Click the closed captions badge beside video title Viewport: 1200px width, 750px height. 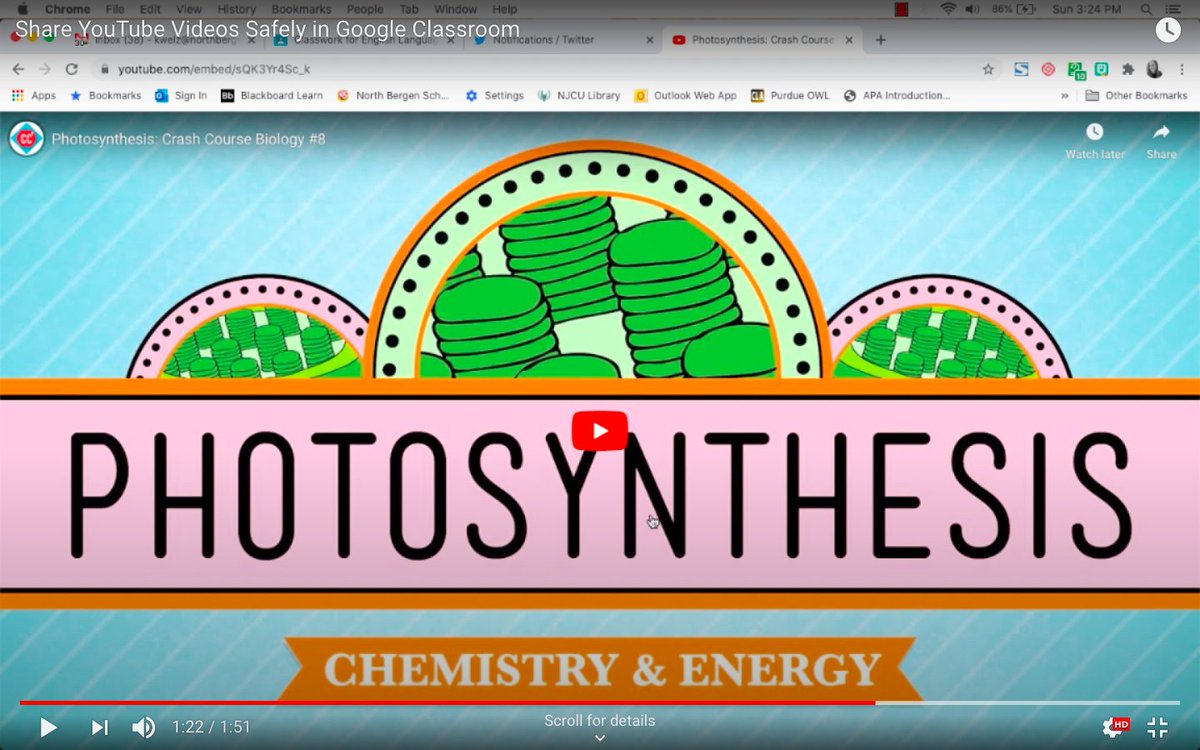(x=28, y=139)
